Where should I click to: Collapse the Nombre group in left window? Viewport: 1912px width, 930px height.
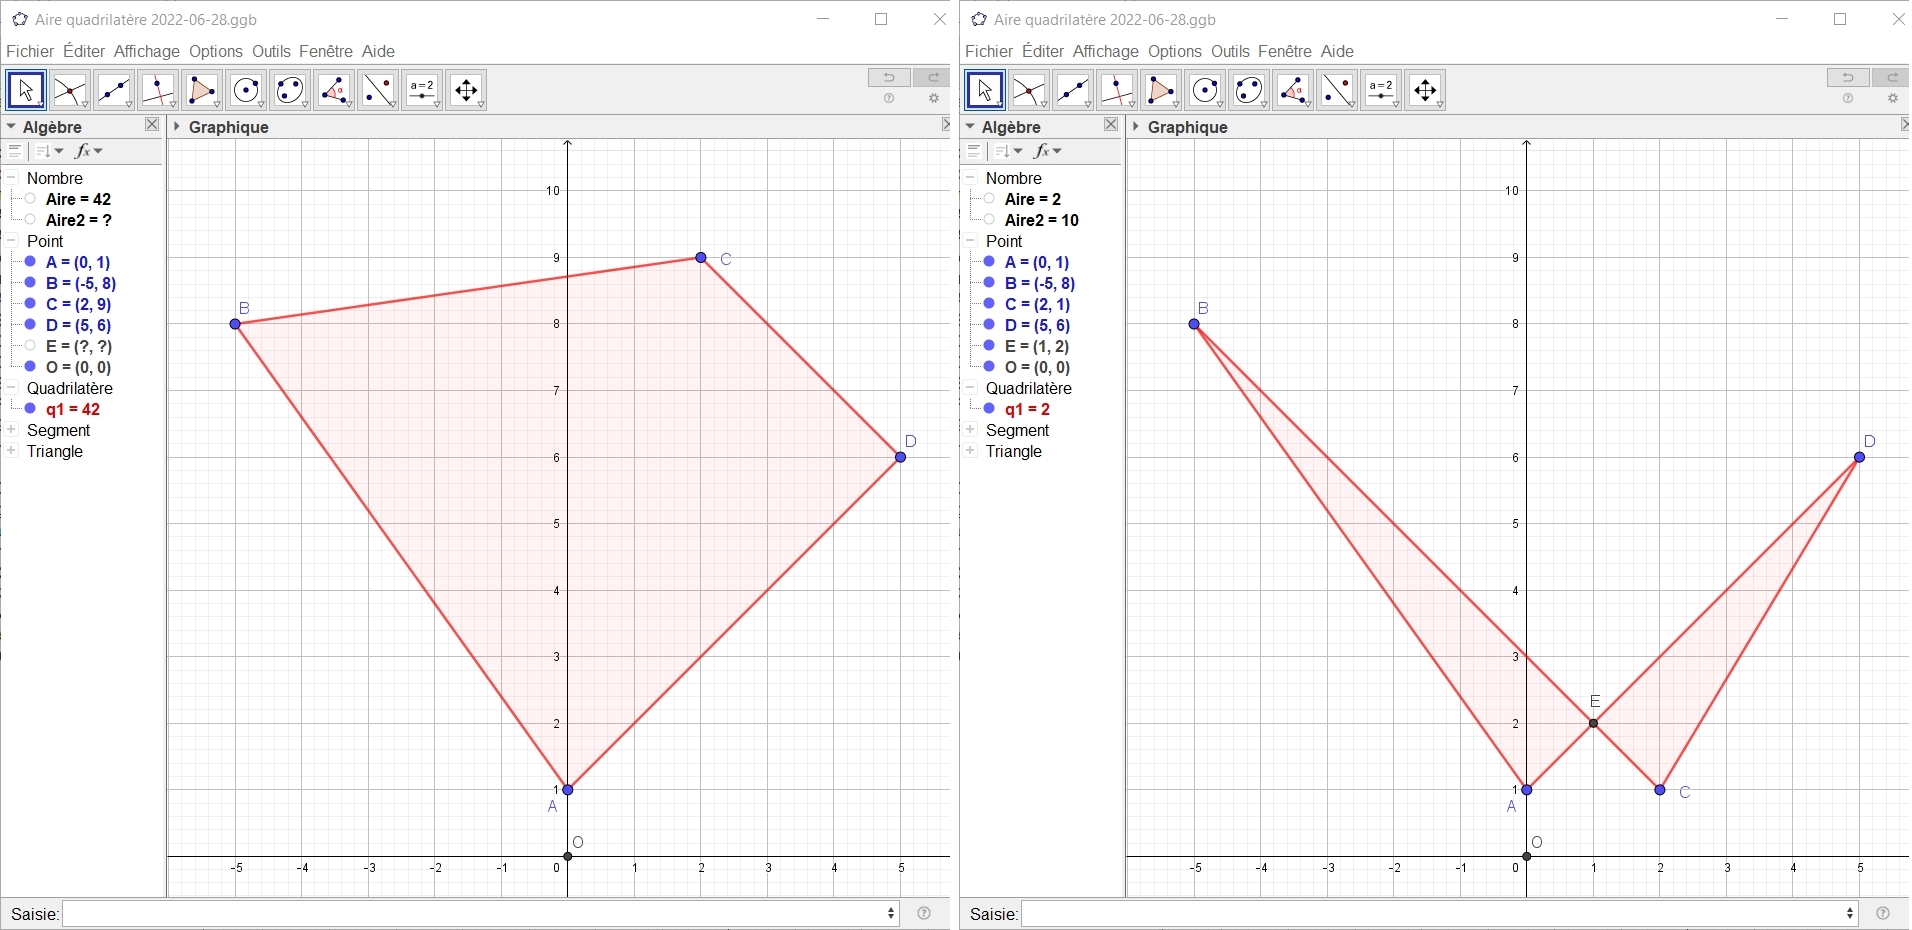[12, 178]
